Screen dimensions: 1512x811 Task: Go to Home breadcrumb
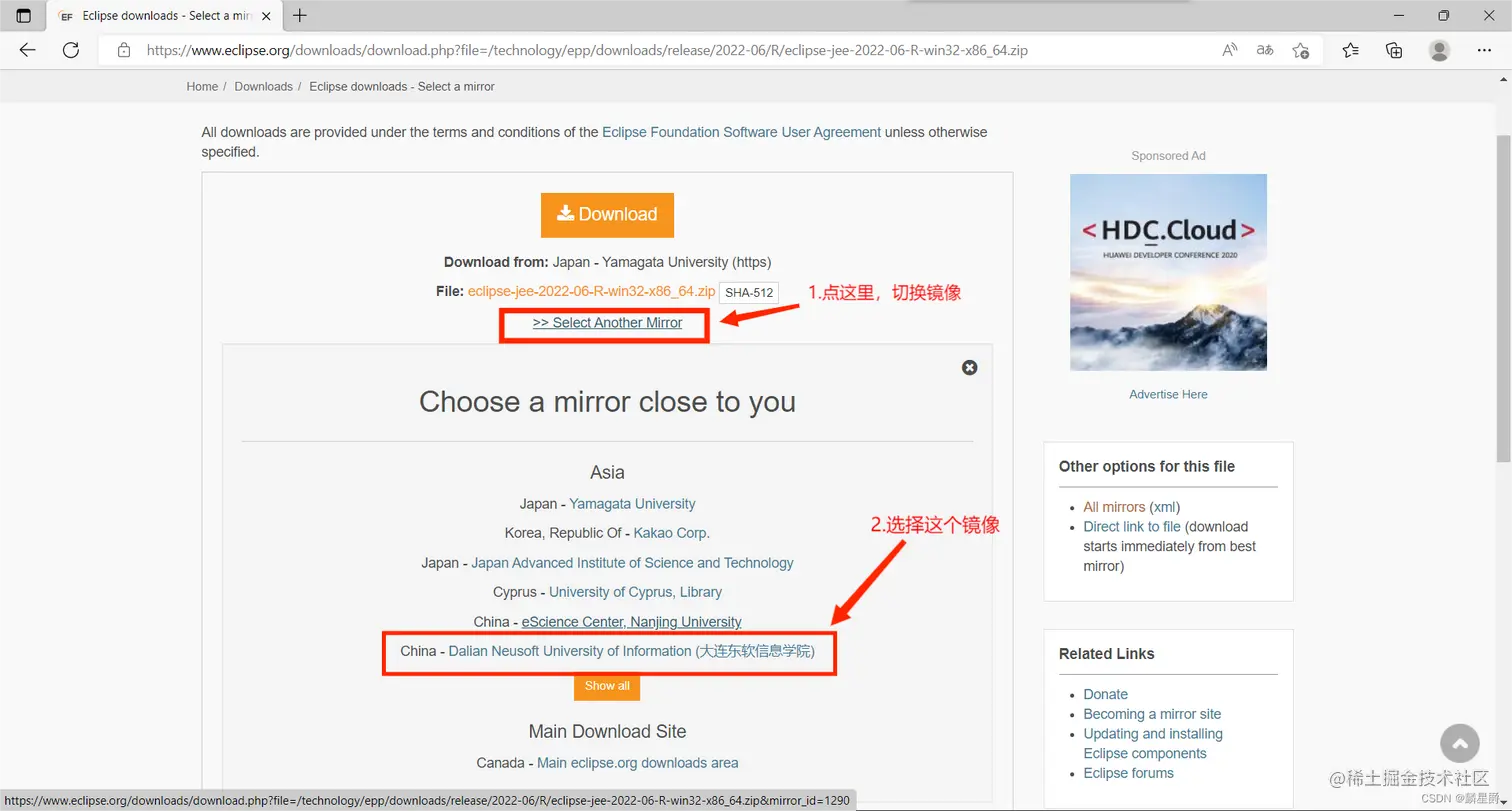202,87
